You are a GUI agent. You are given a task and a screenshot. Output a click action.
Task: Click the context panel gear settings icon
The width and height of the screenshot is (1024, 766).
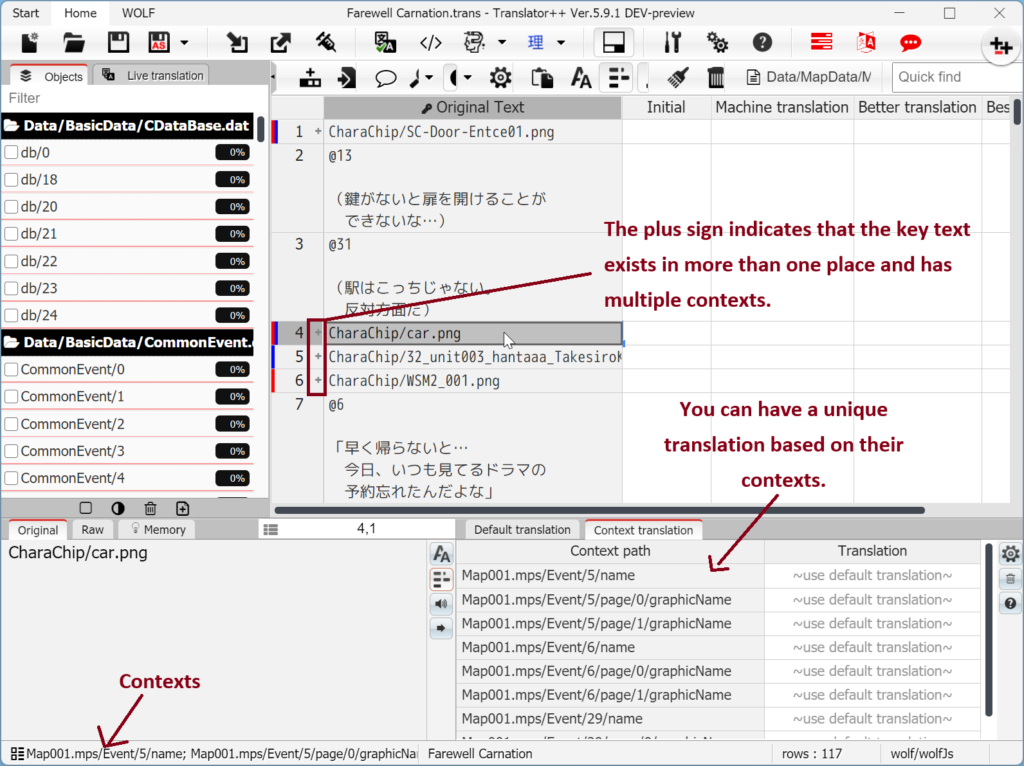pyautogui.click(x=1010, y=554)
